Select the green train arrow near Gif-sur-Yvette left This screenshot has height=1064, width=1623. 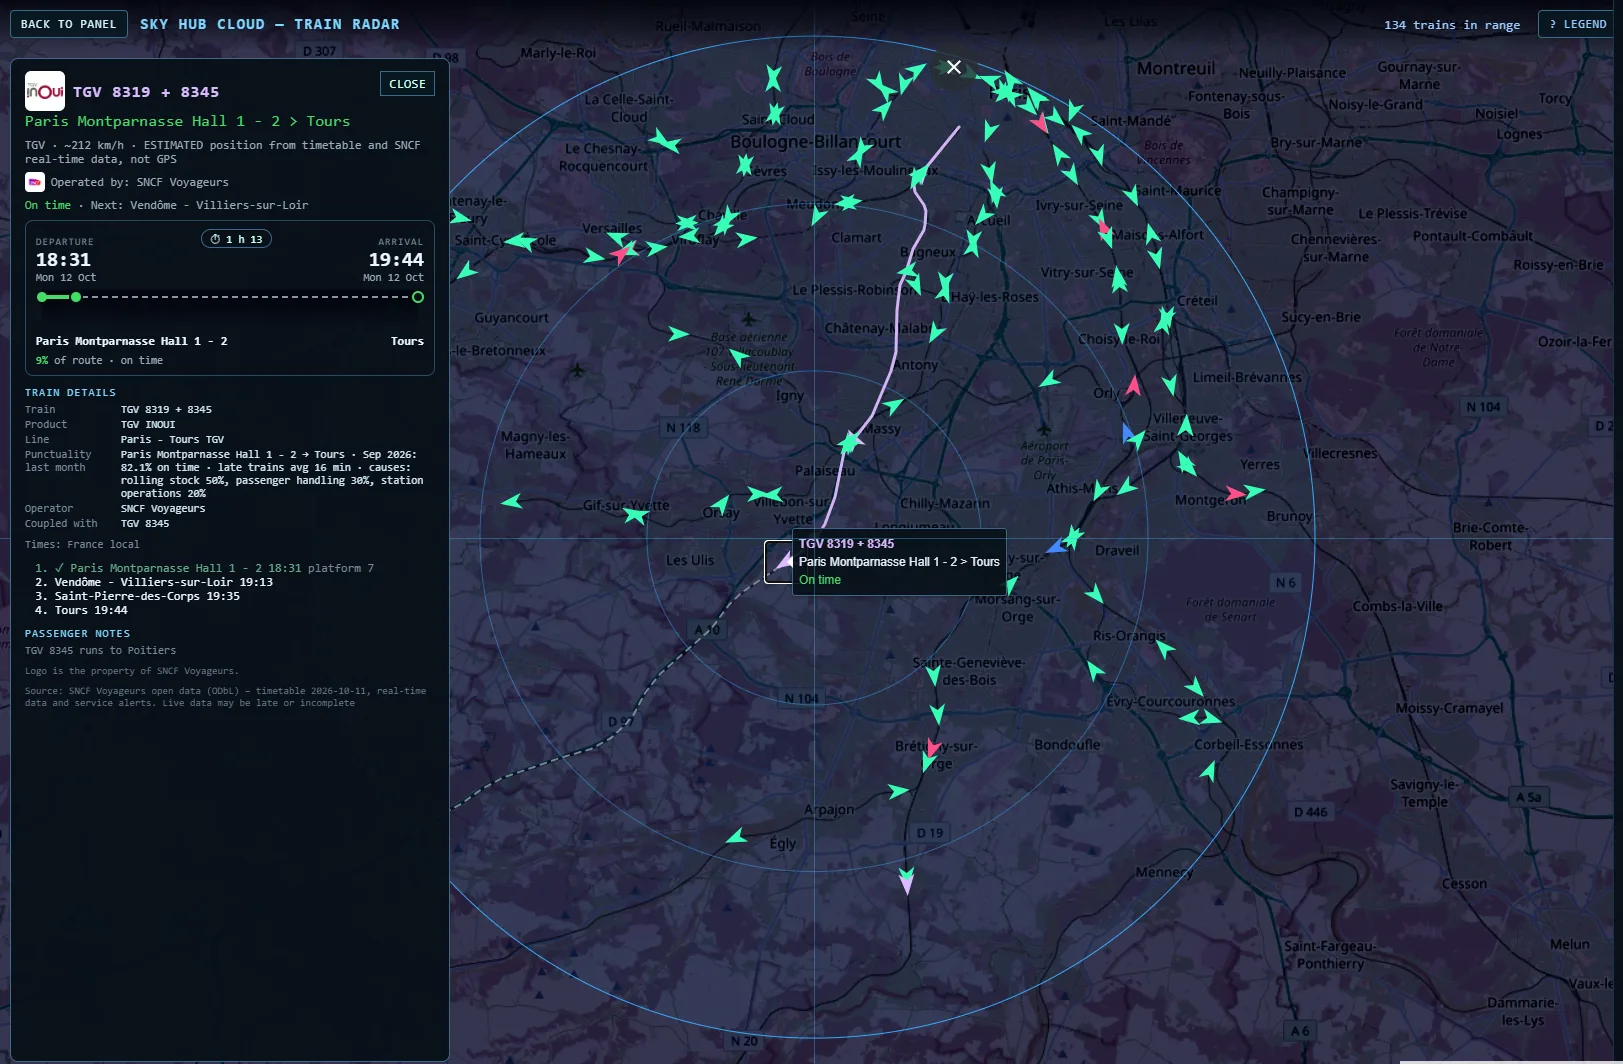click(512, 501)
